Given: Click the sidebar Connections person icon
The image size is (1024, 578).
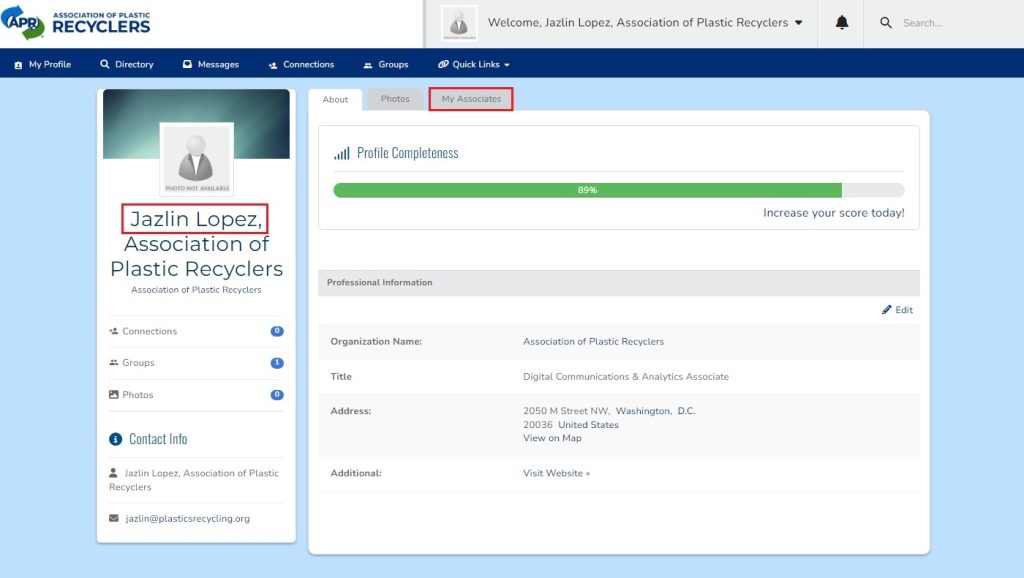Looking at the screenshot, I should pos(114,331).
